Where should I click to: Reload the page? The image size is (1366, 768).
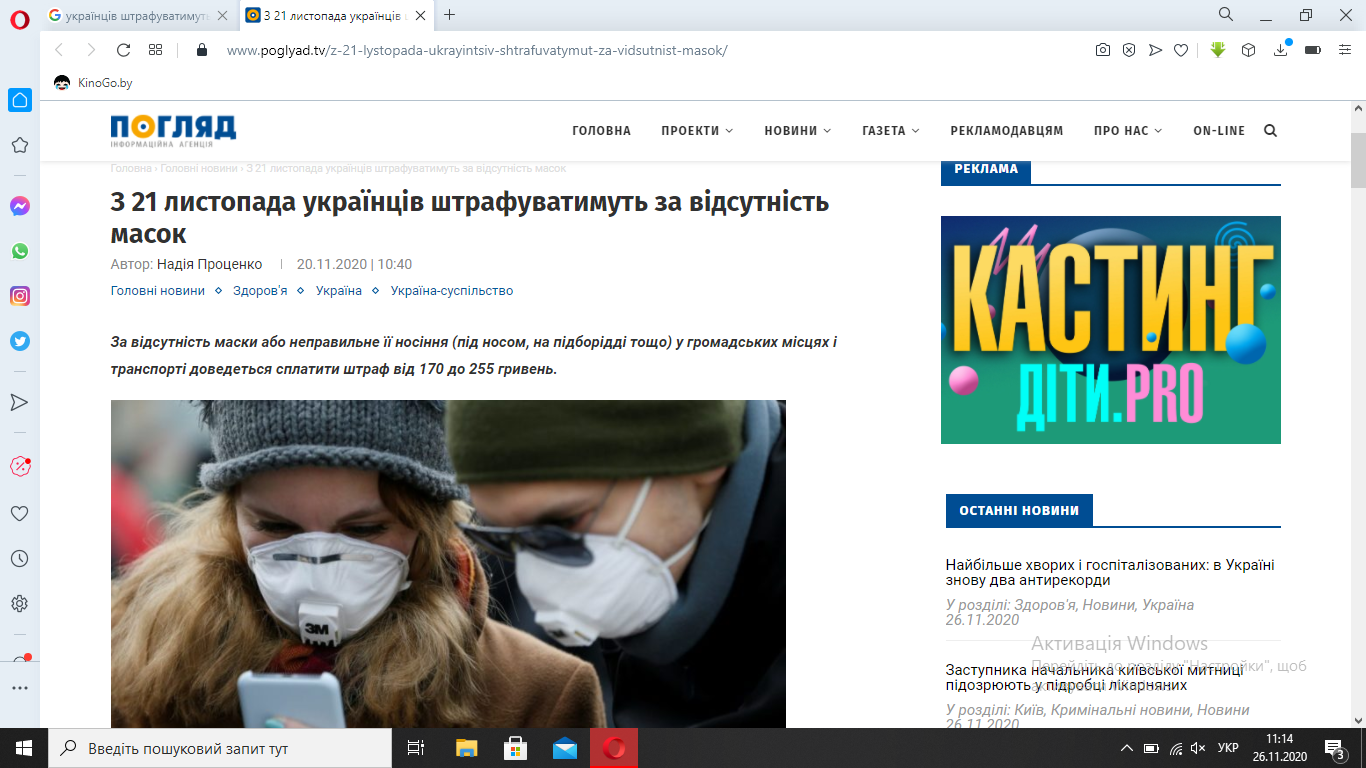pyautogui.click(x=124, y=50)
